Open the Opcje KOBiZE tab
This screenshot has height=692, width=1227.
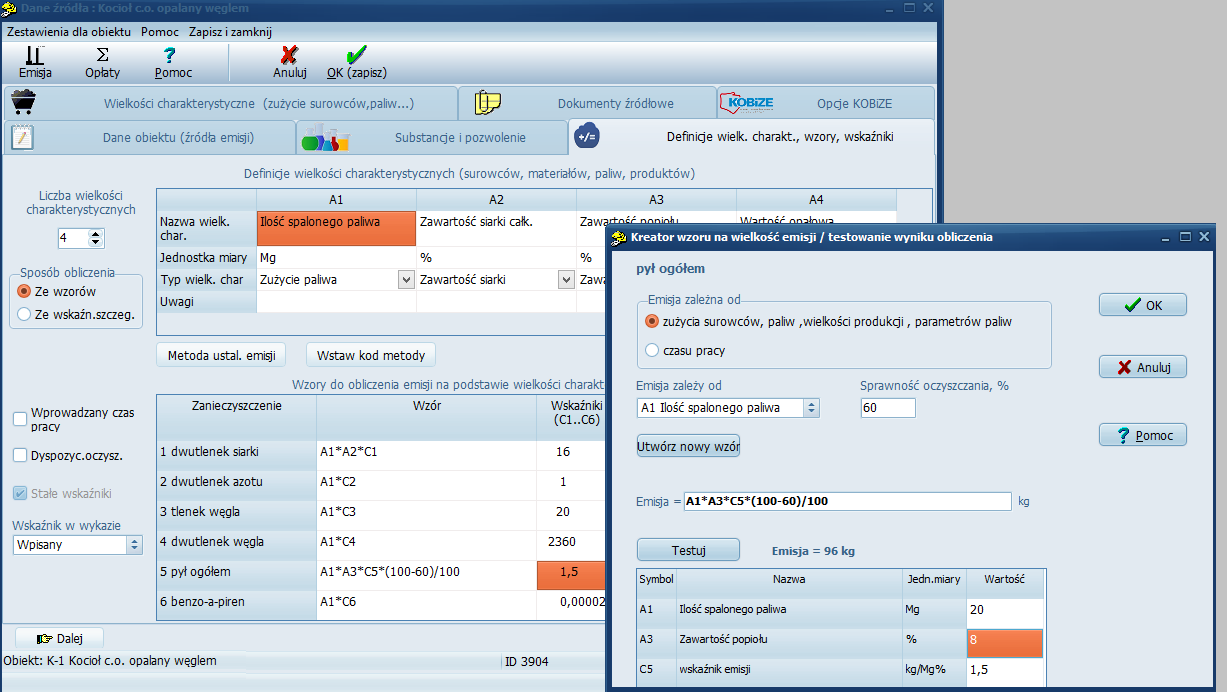click(x=826, y=103)
